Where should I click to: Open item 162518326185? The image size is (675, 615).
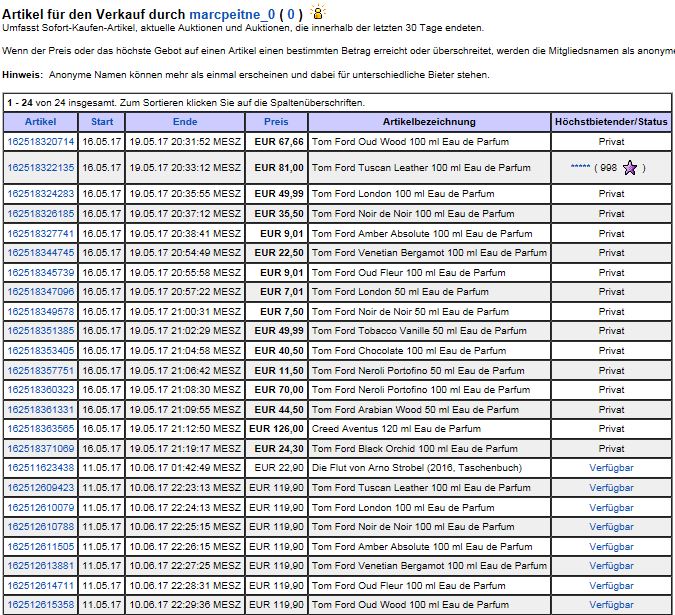tap(41, 213)
